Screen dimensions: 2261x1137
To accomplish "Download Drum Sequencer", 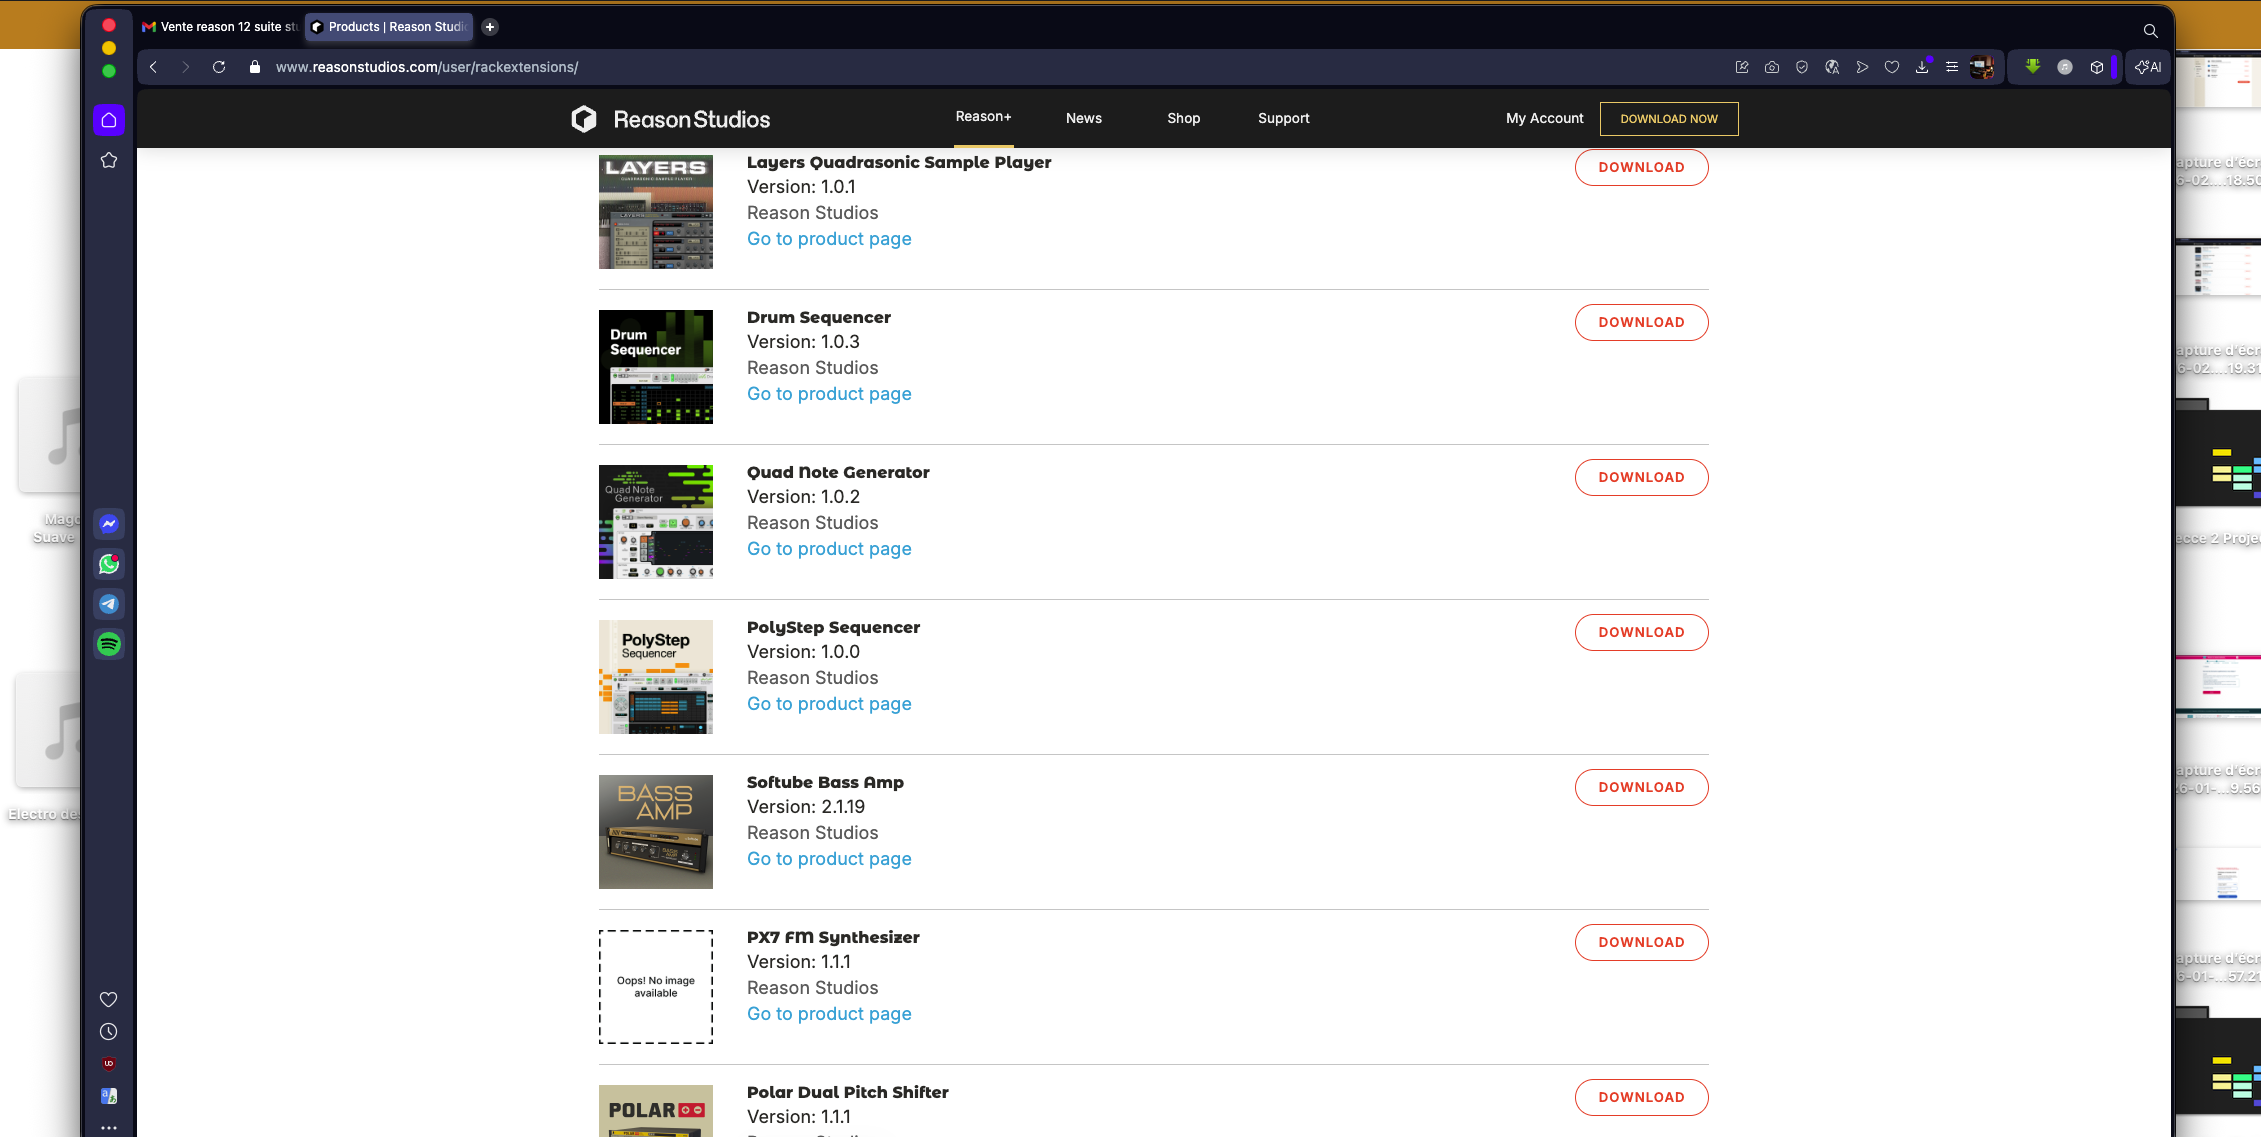I will coord(1642,322).
